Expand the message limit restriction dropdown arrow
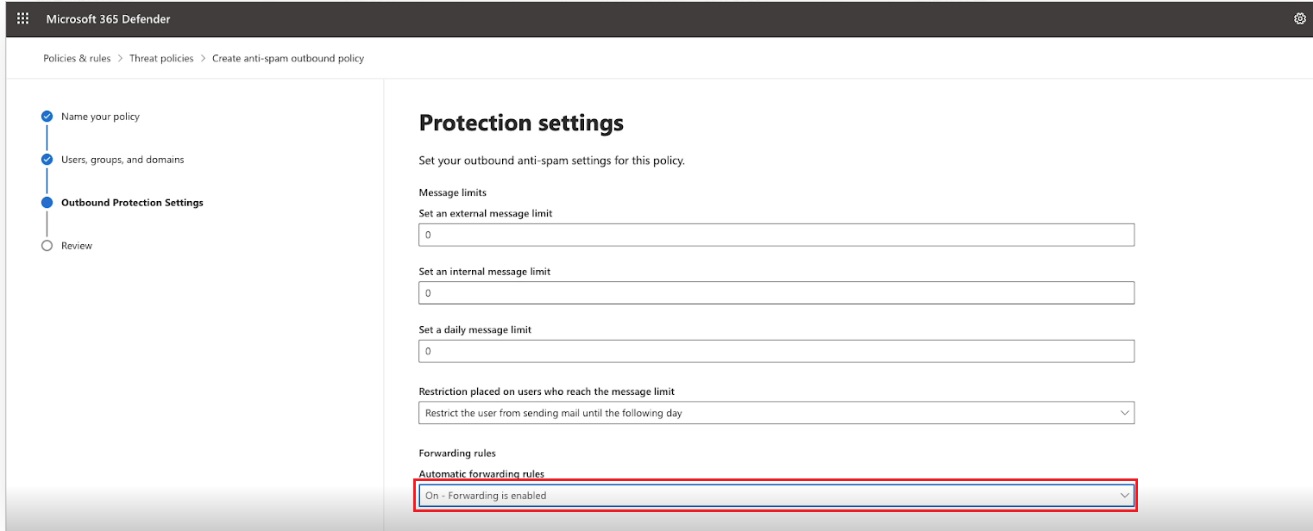The image size is (1313, 531). (x=1124, y=412)
